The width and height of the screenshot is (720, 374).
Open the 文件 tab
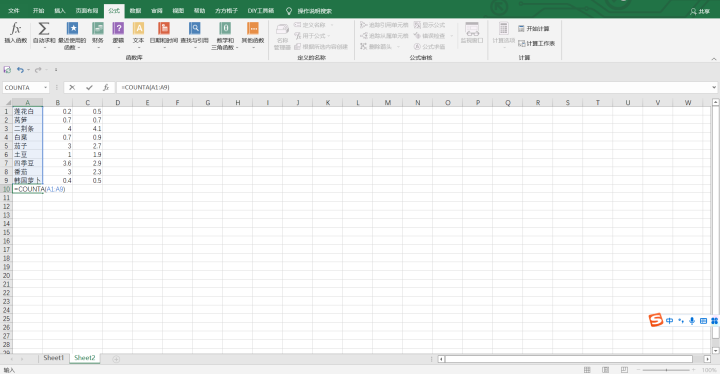[14, 11]
